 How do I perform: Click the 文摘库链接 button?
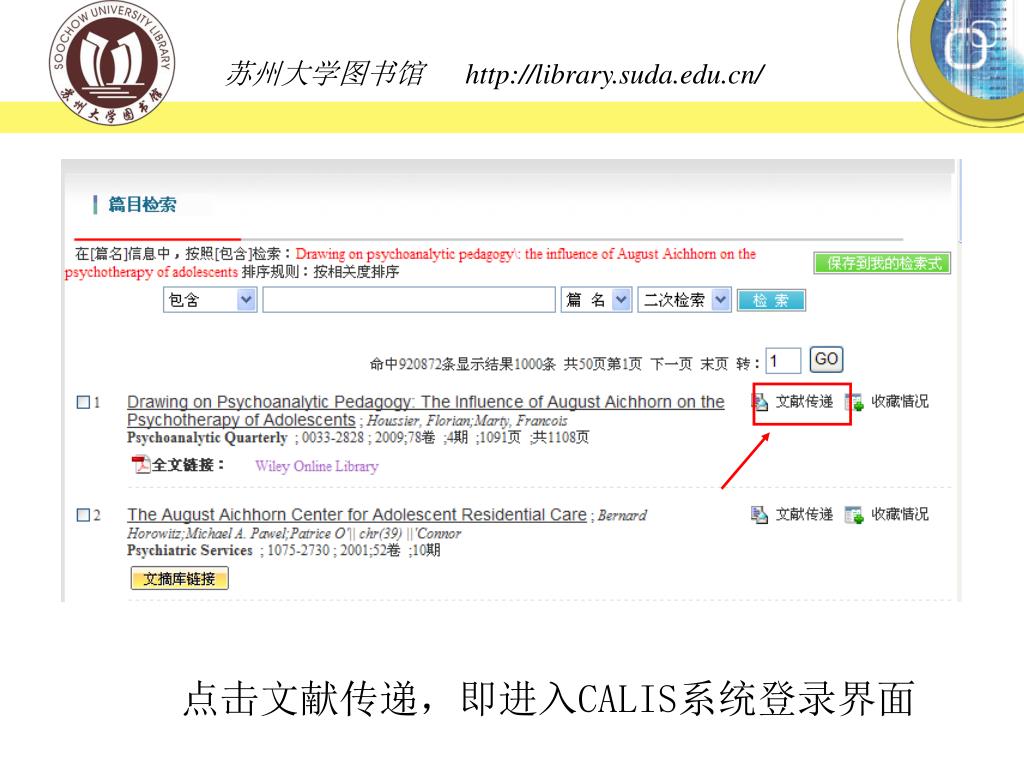pos(180,579)
